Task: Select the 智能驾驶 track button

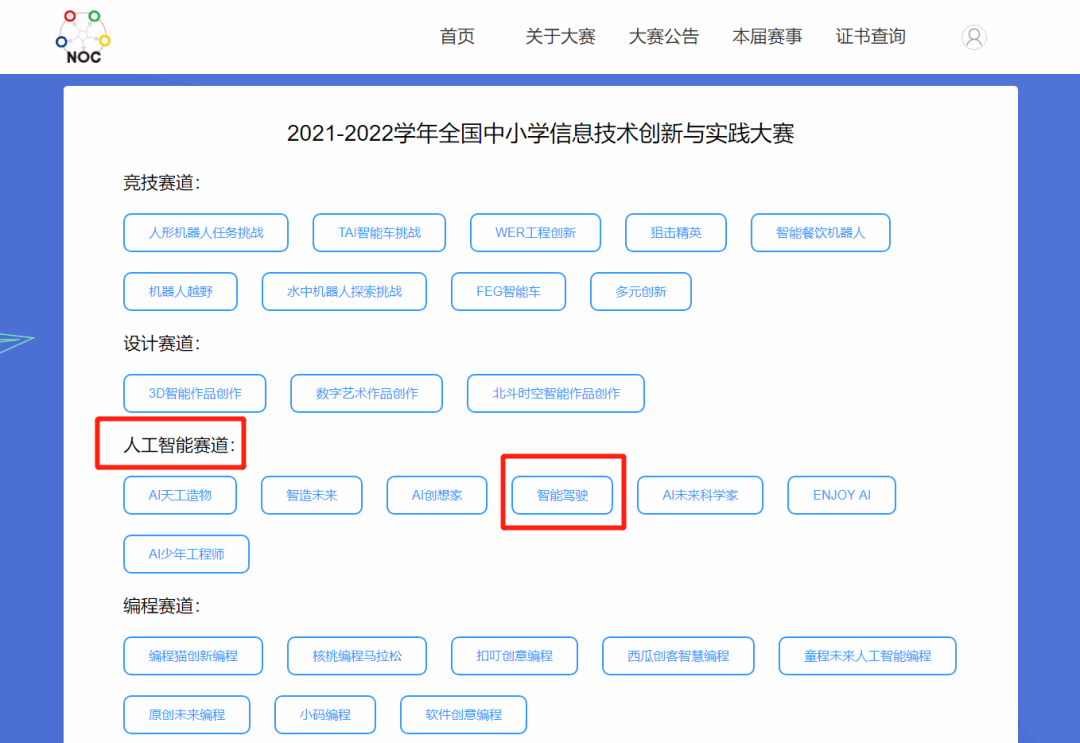Action: (x=563, y=495)
